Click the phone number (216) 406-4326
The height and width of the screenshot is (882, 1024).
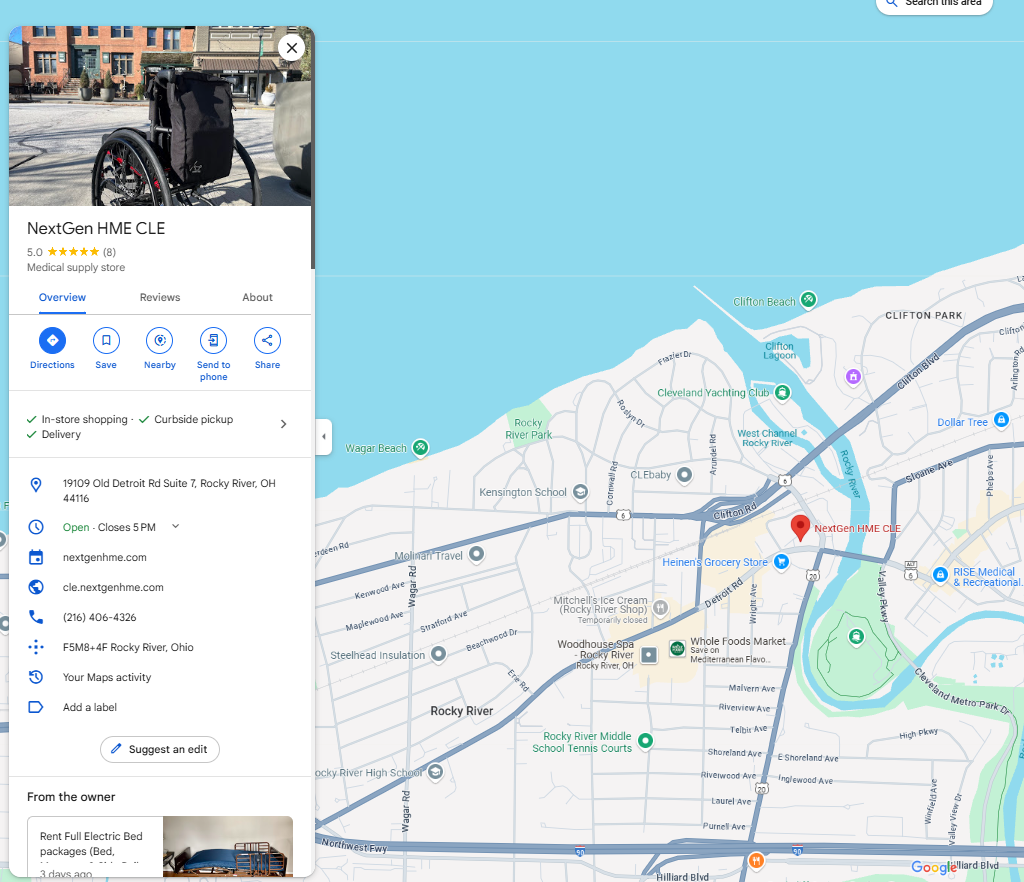click(x=99, y=618)
